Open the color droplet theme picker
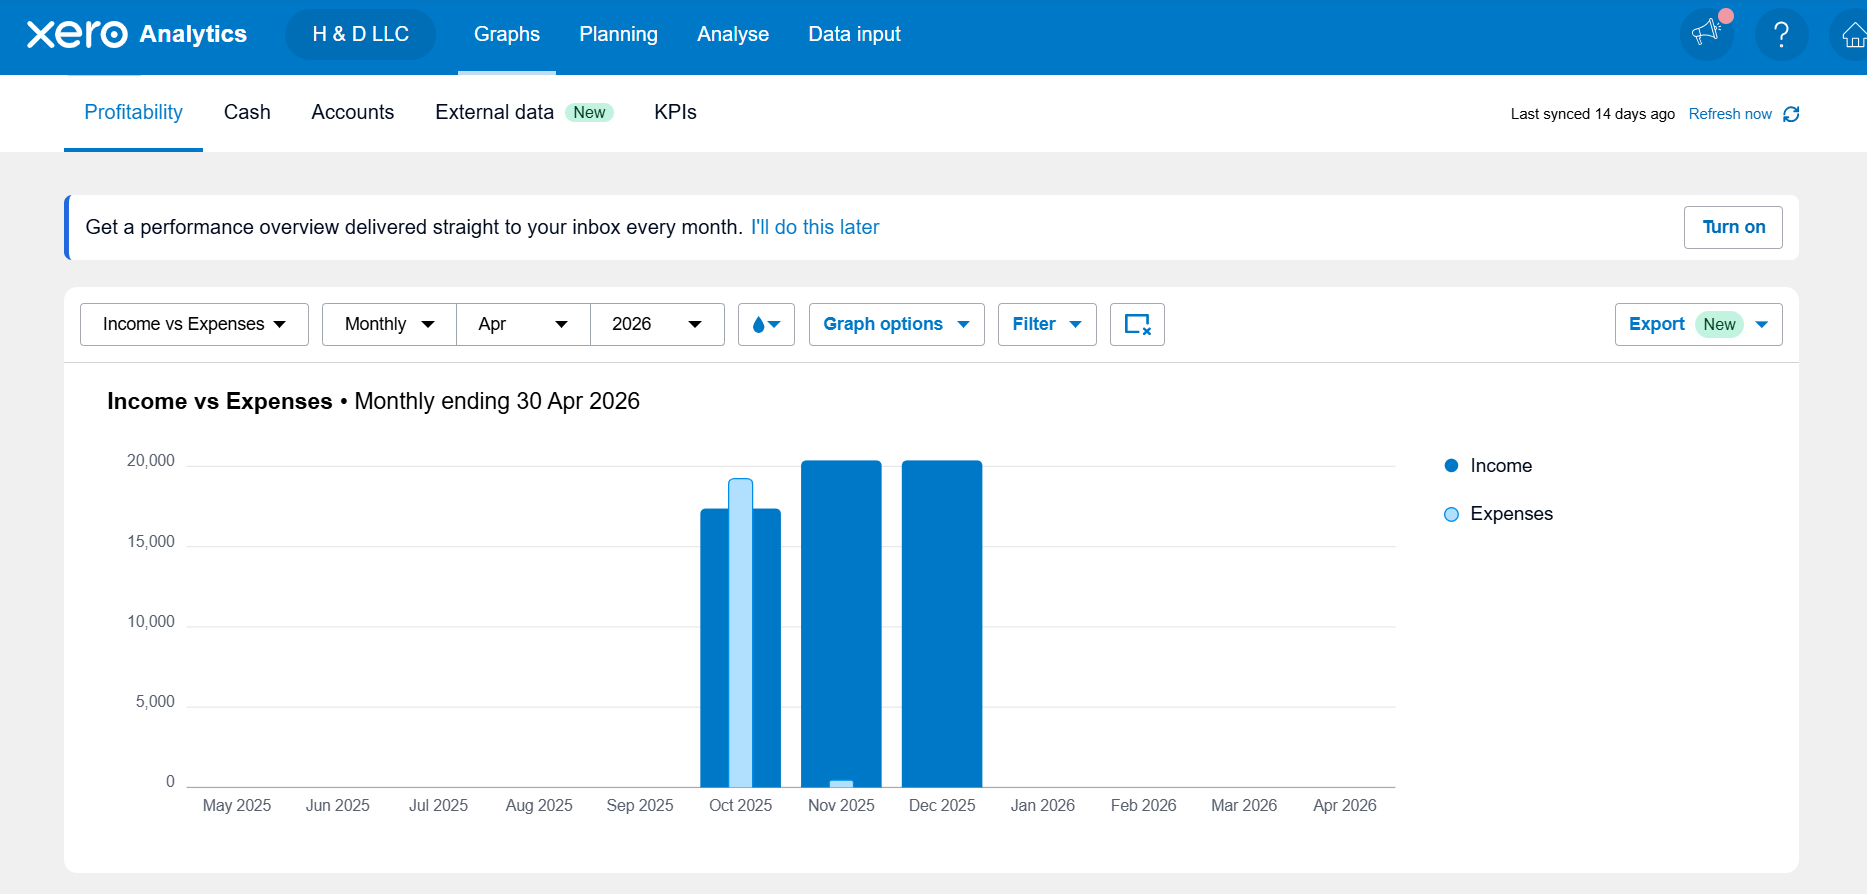Viewport: 1867px width, 894px height. coord(766,324)
